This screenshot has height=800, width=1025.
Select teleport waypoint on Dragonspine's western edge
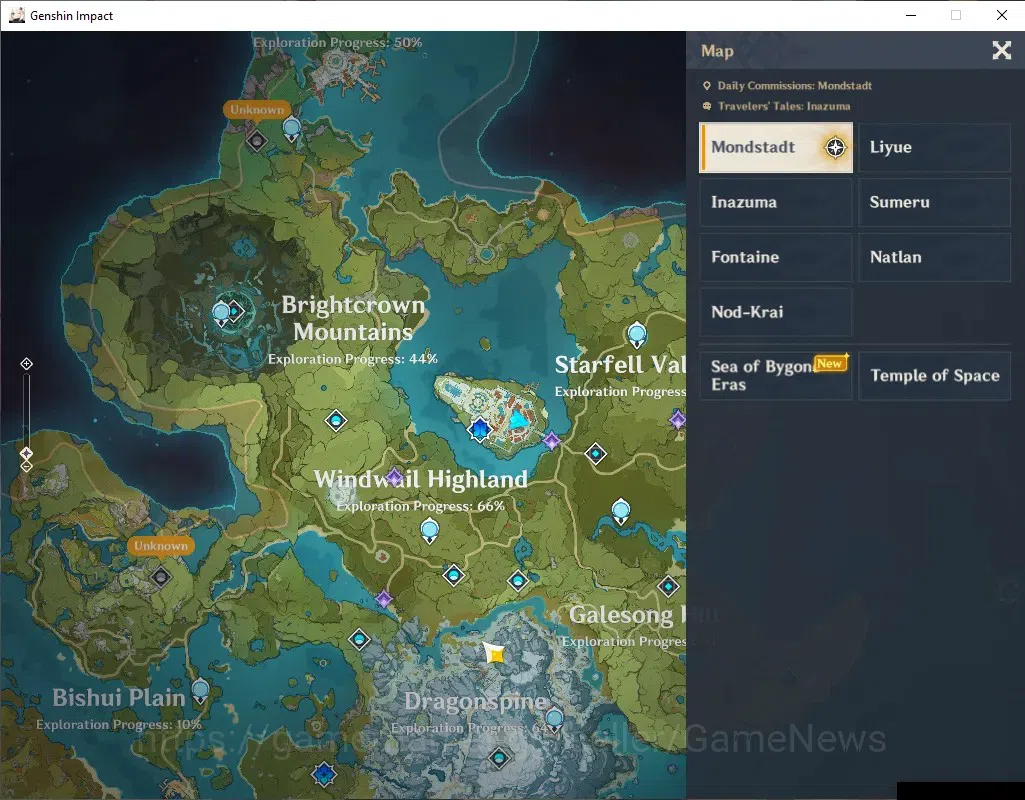(x=360, y=639)
